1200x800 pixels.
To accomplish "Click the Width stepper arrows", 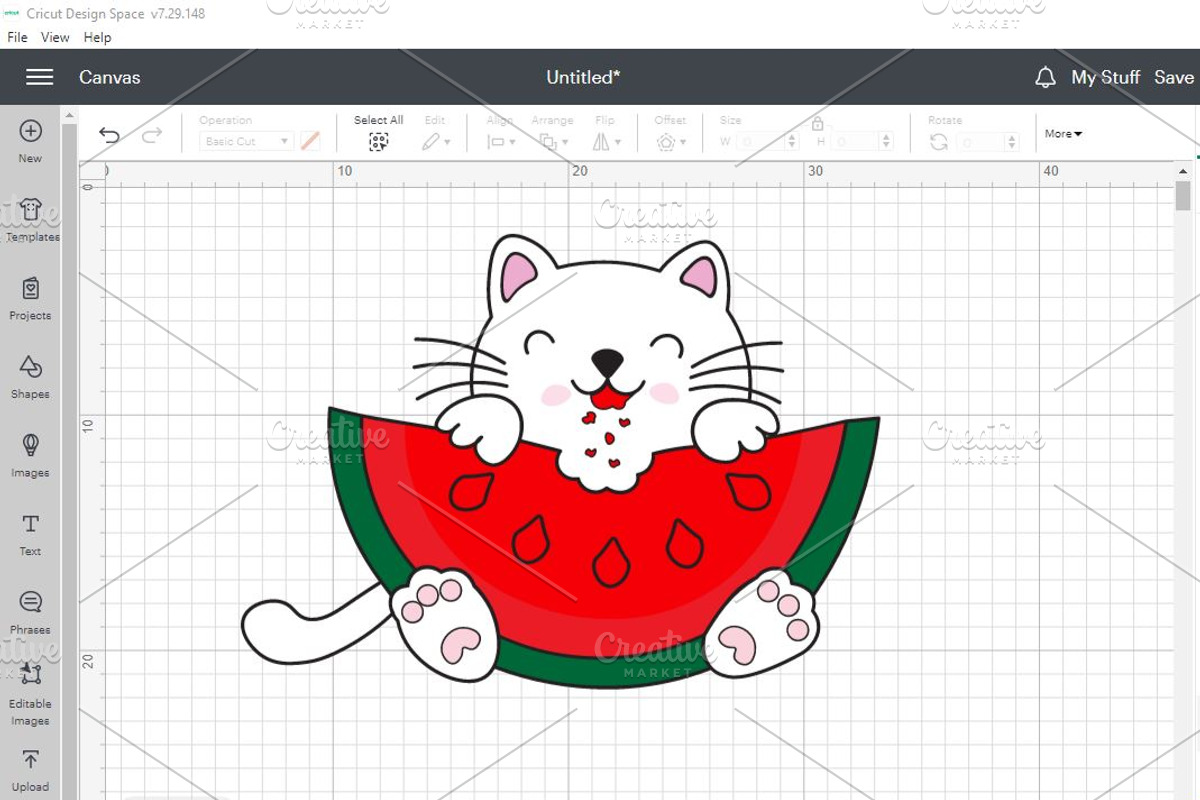I will 793,142.
